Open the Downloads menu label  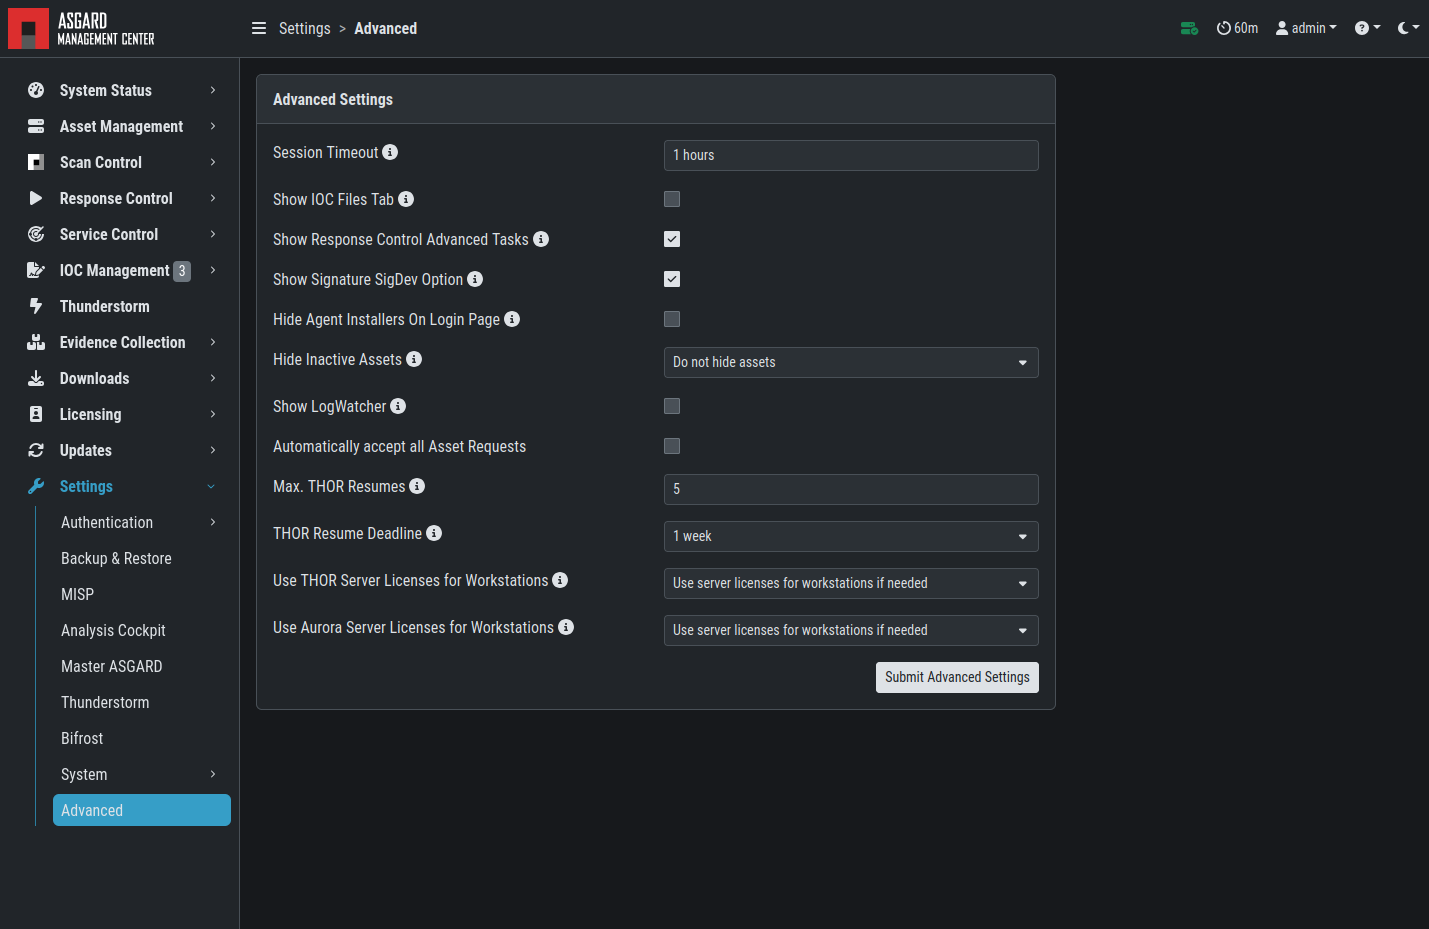click(94, 378)
